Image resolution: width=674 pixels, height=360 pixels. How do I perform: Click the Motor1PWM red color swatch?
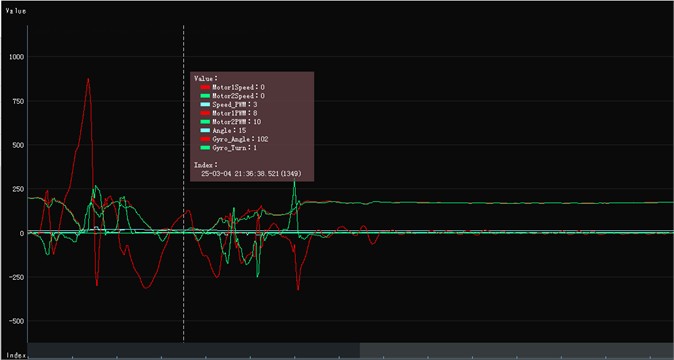point(205,113)
